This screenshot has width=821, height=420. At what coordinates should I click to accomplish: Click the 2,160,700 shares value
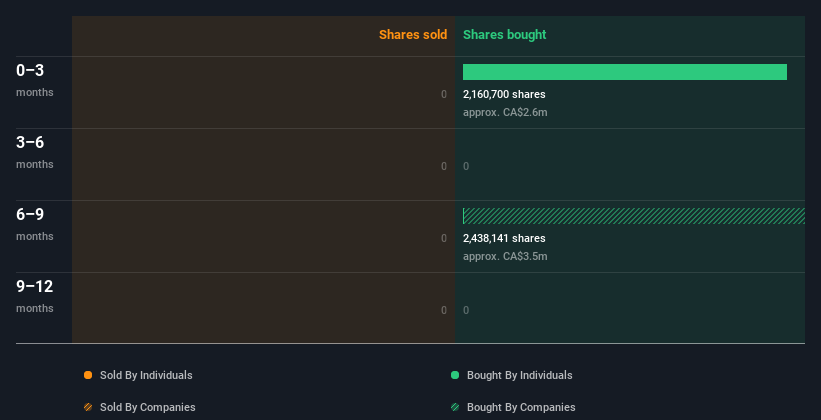click(504, 94)
